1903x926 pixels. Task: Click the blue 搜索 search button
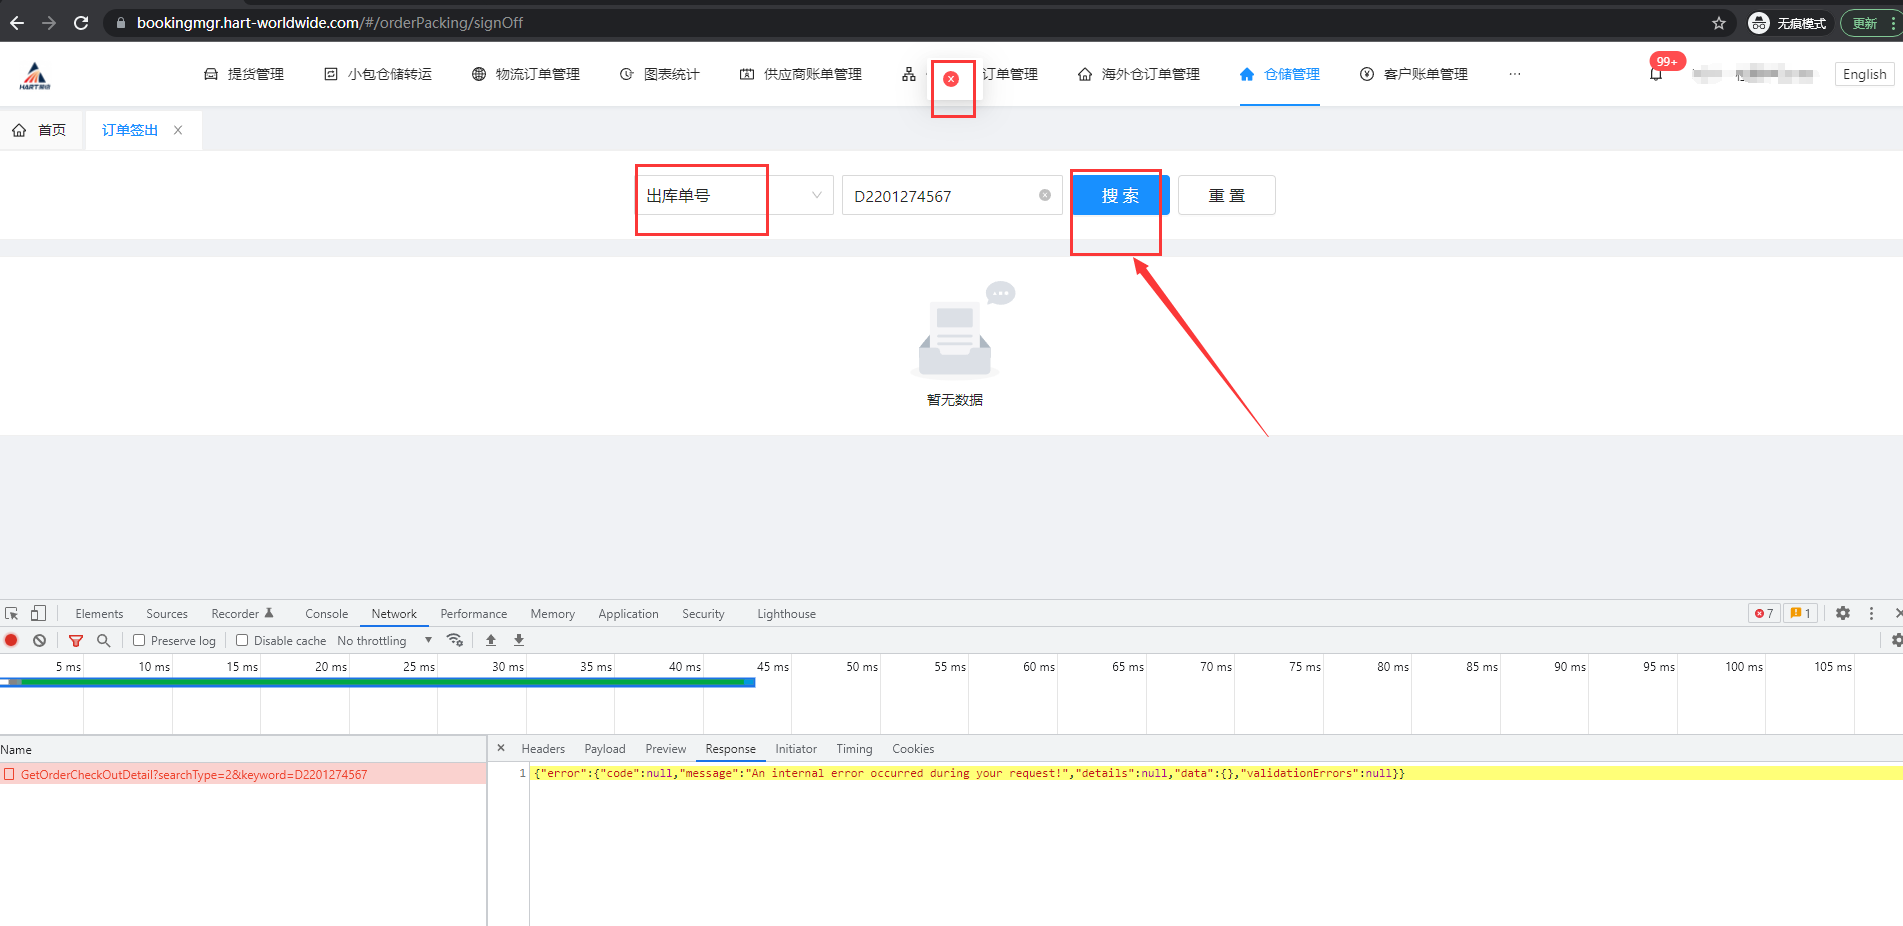click(x=1120, y=196)
